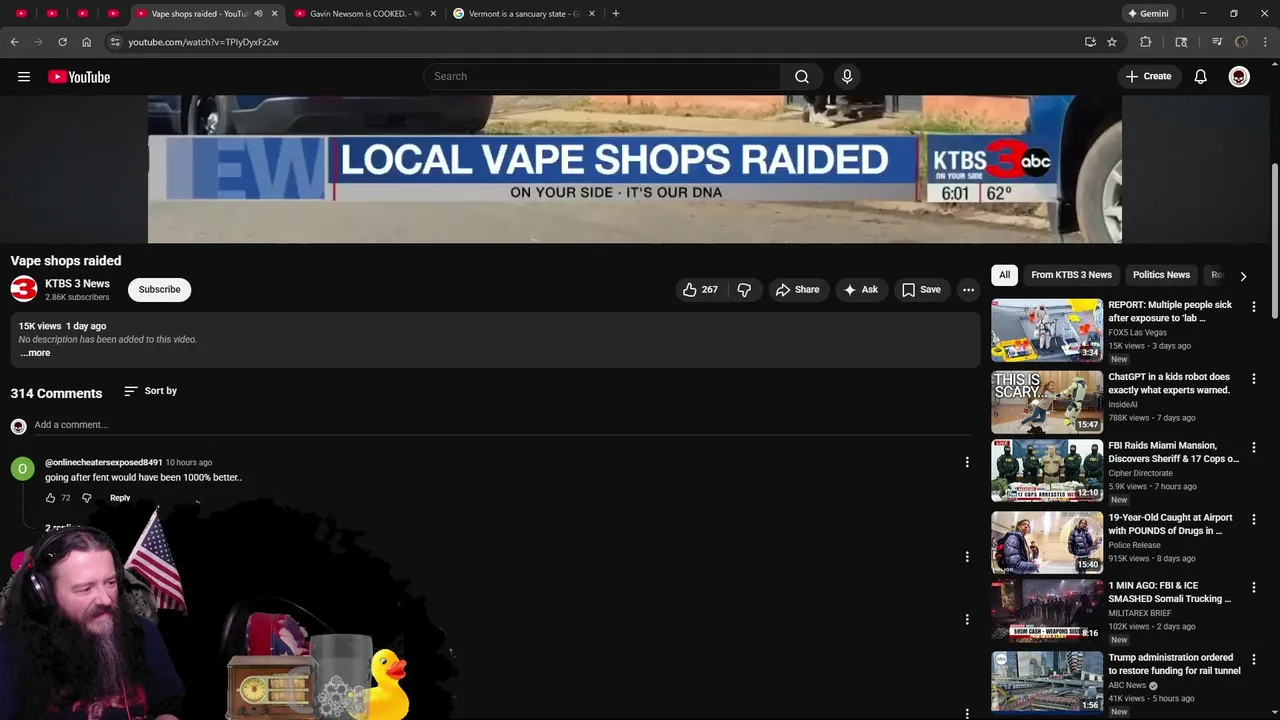Open menu for the 'FBI & ICE SMASHED' video

pos(1254,588)
